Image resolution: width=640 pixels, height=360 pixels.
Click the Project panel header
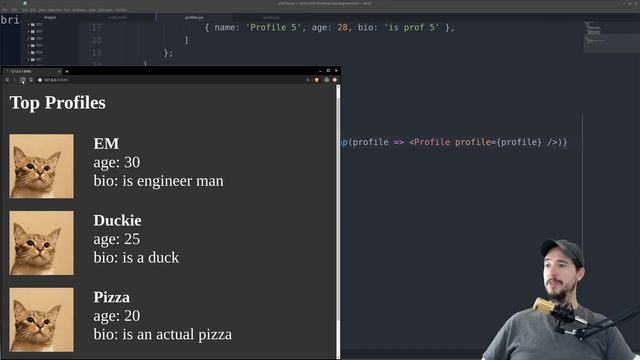click(x=50, y=18)
